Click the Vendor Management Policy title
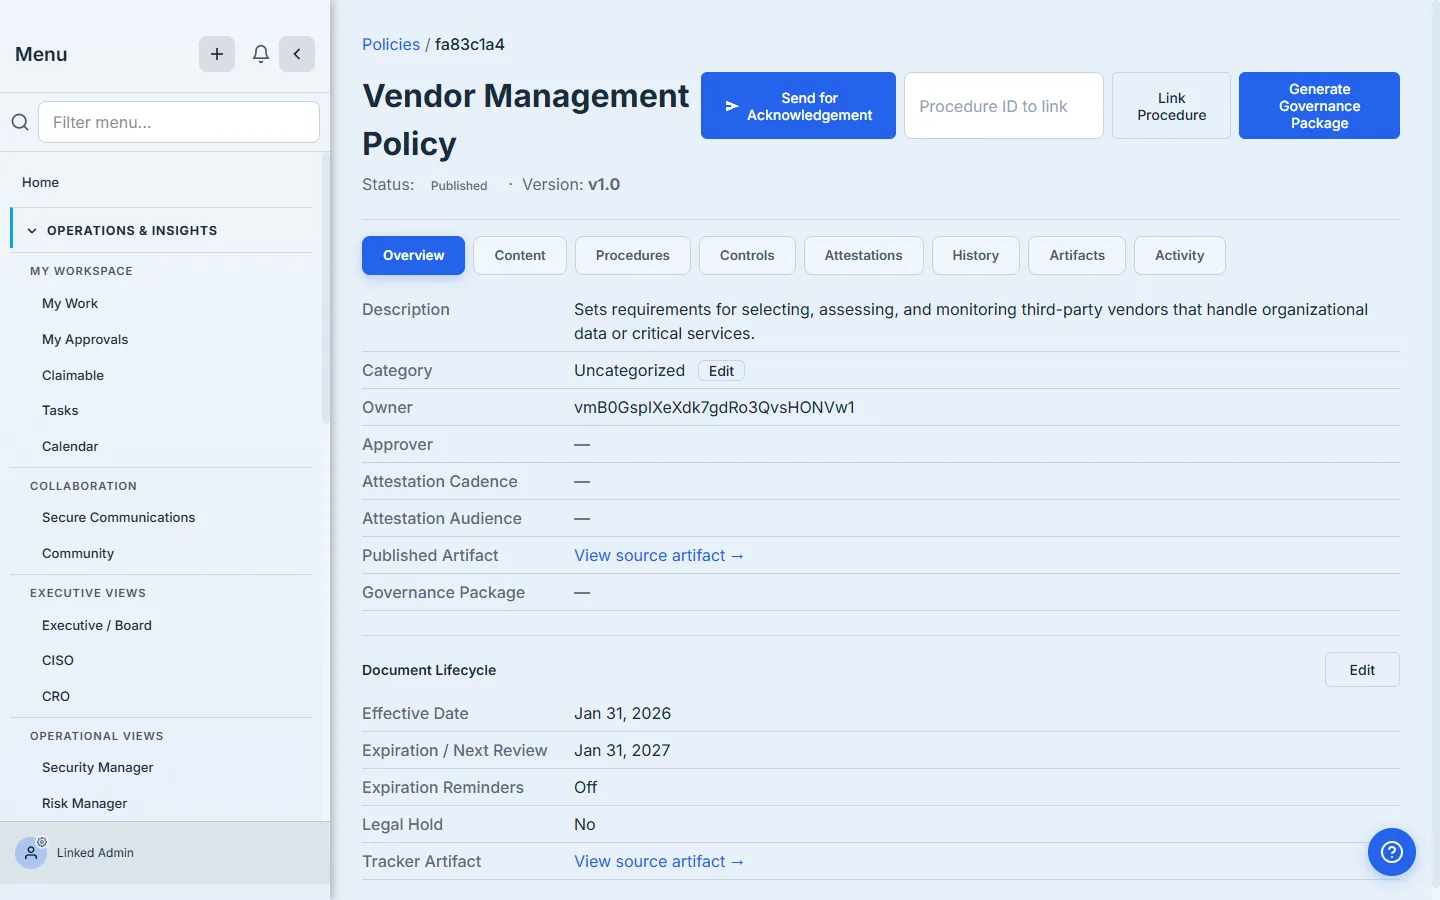 pyautogui.click(x=525, y=120)
